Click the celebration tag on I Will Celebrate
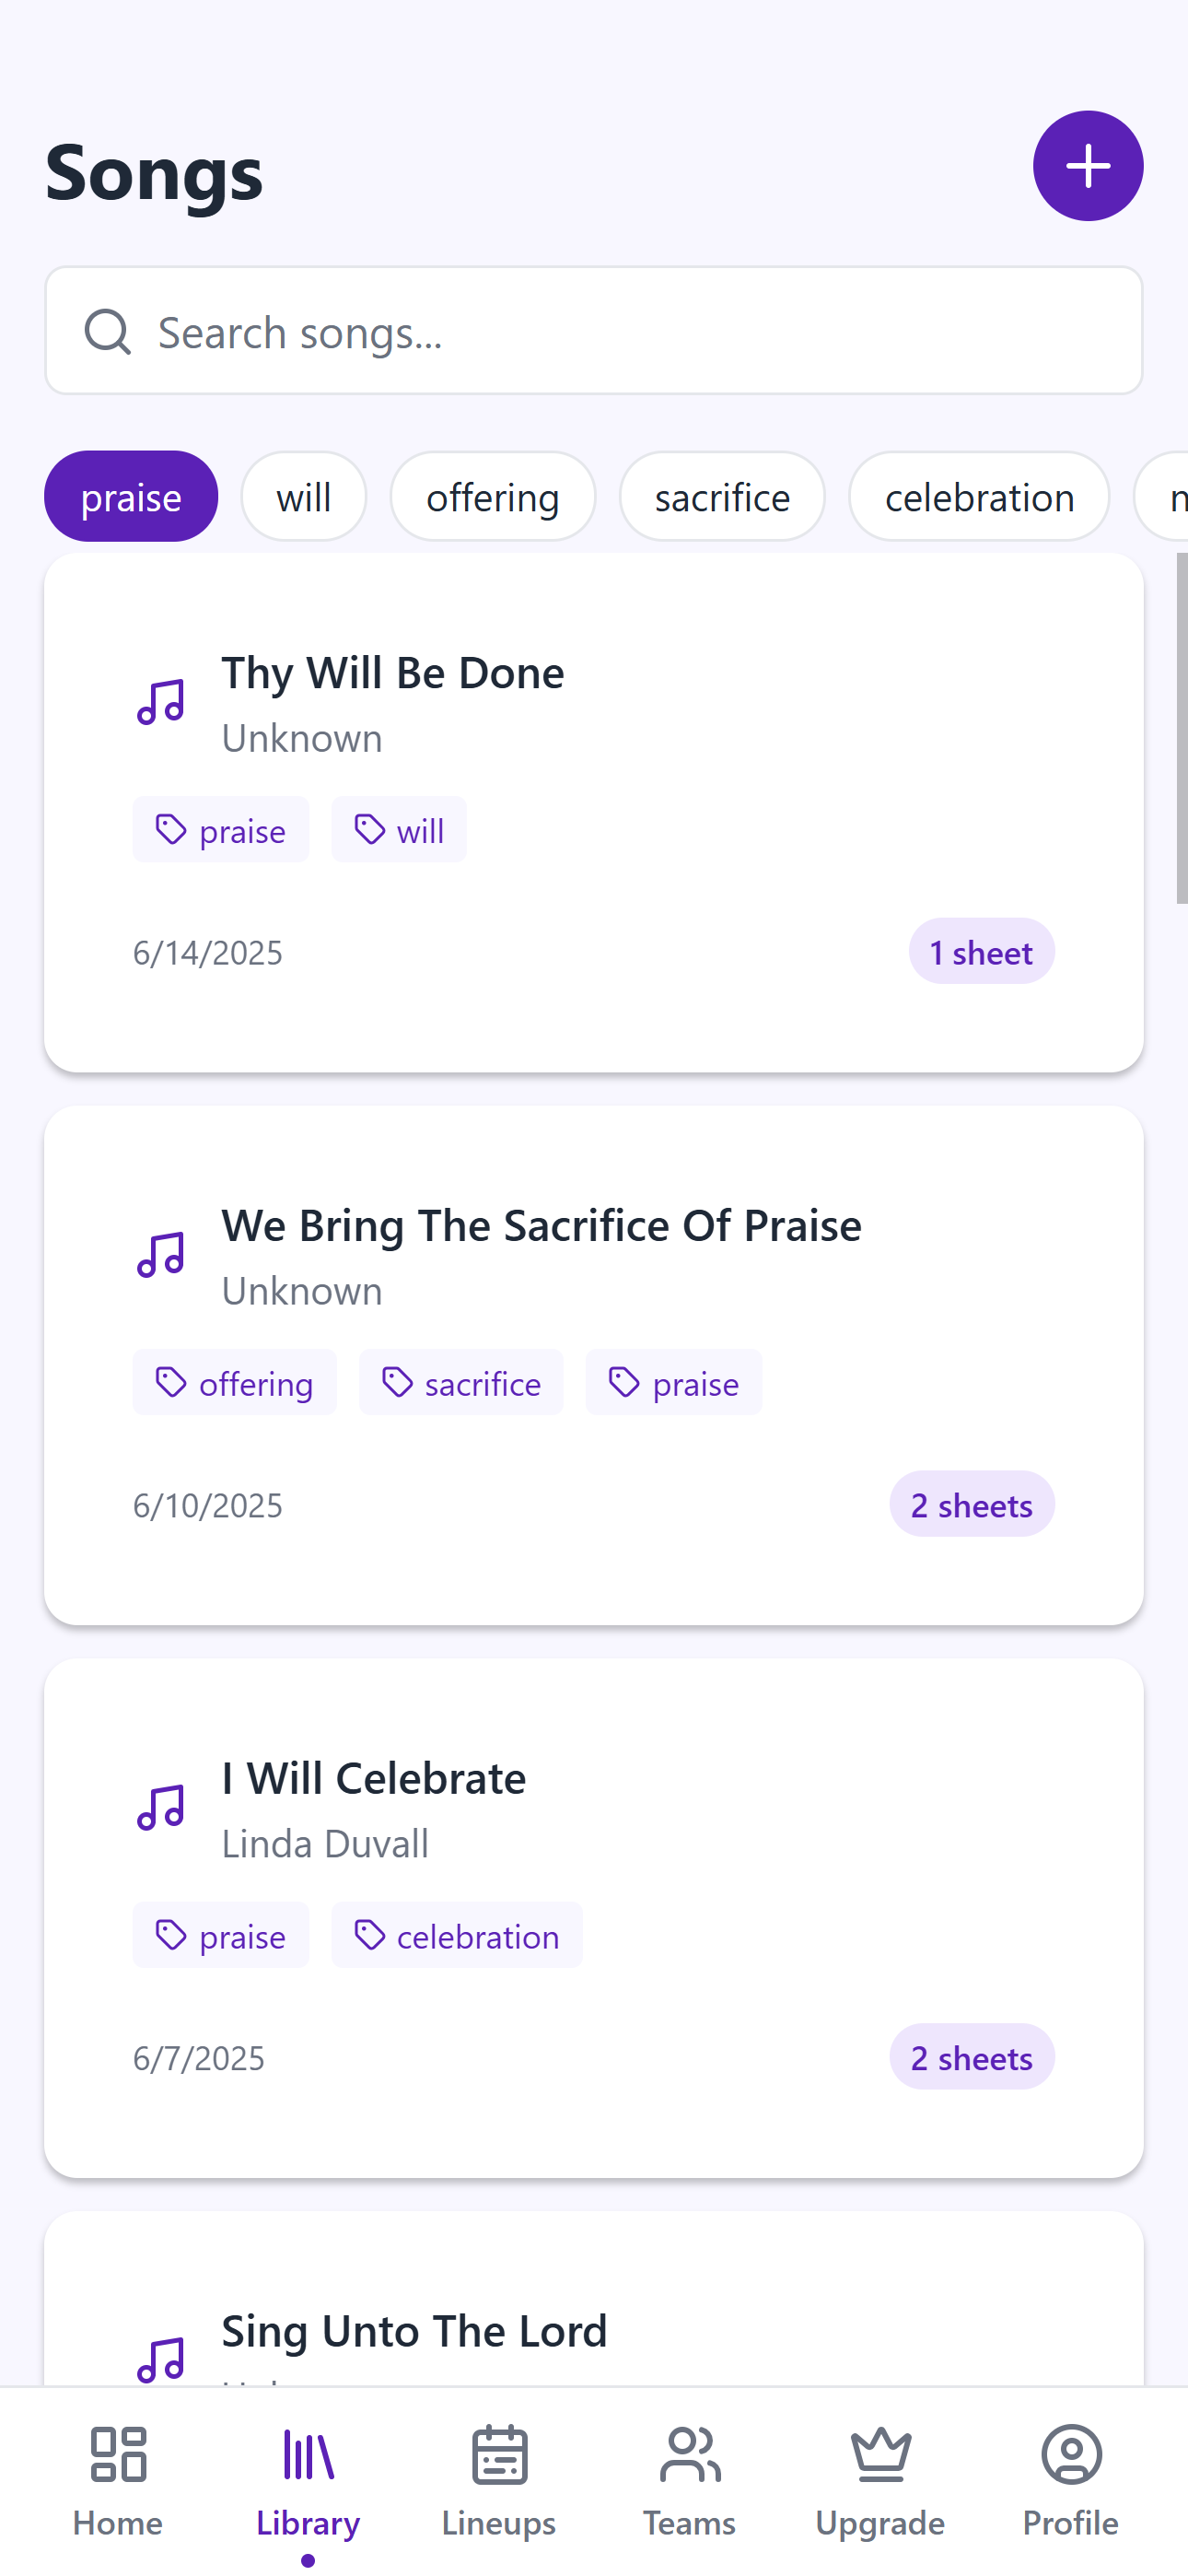 pos(457,1936)
